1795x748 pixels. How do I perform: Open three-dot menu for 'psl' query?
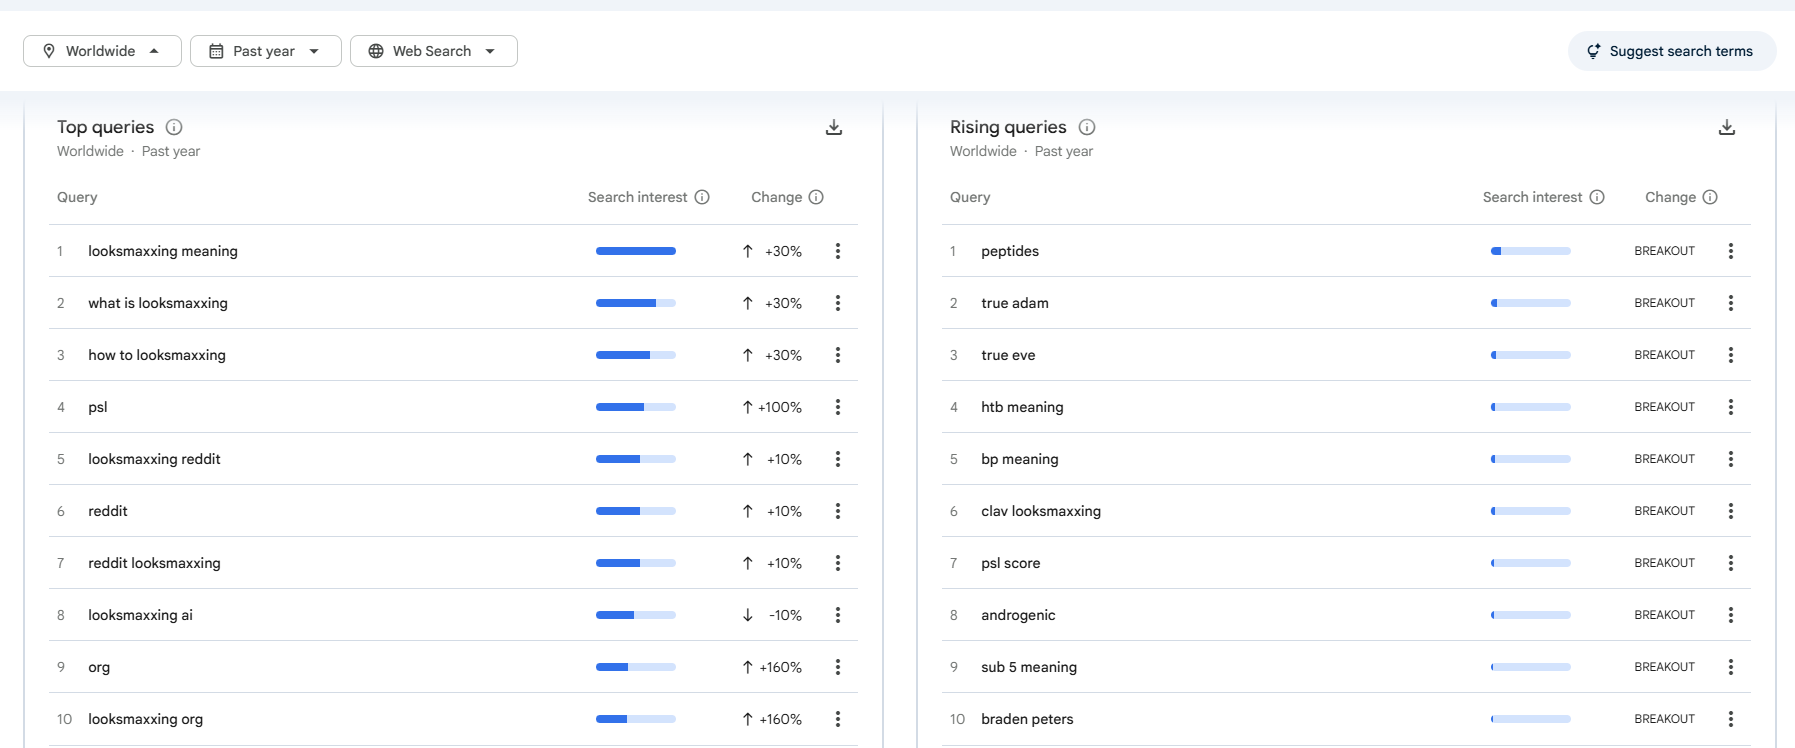[838, 407]
